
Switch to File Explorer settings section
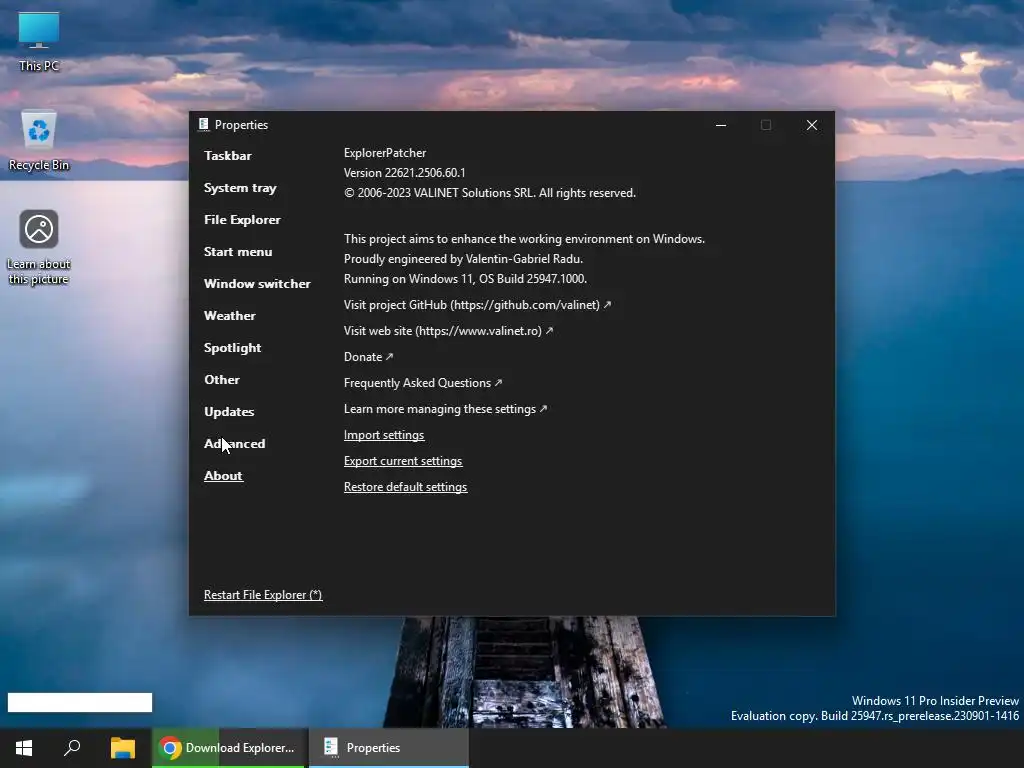click(242, 220)
